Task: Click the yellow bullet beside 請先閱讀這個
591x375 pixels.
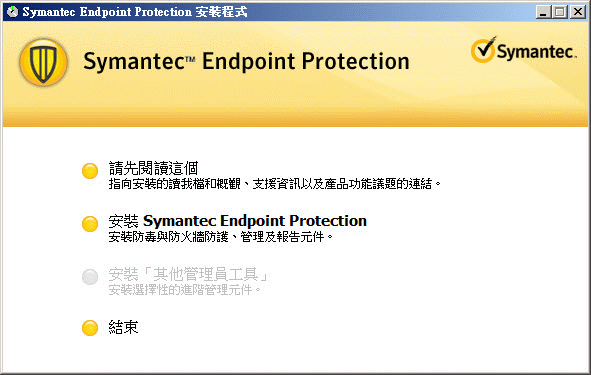Action: tap(90, 171)
